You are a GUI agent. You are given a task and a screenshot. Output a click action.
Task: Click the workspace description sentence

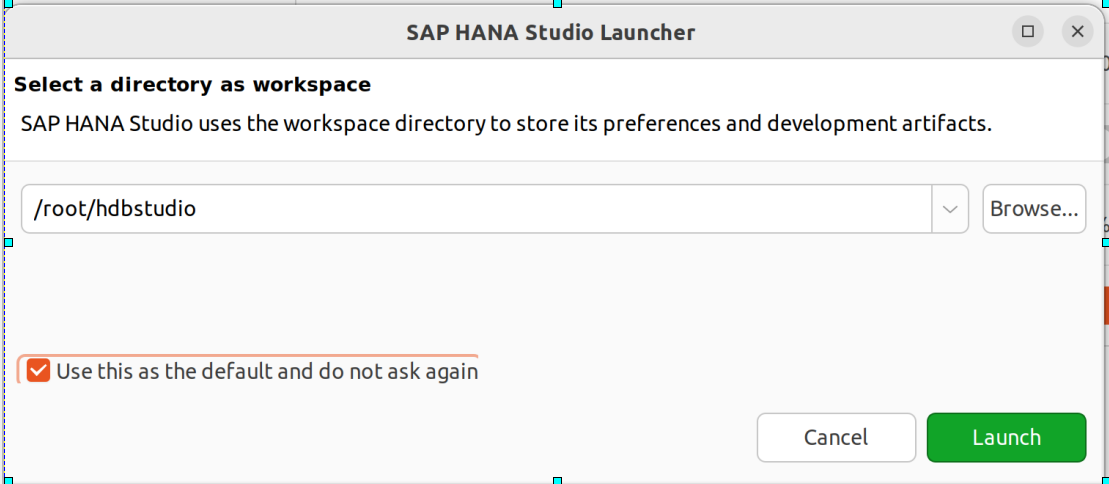tap(506, 125)
